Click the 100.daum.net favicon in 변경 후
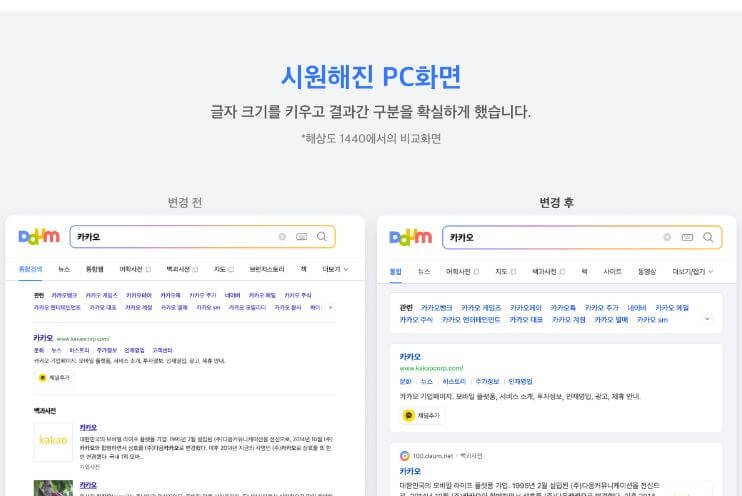This screenshot has width=742, height=496. 405,456
